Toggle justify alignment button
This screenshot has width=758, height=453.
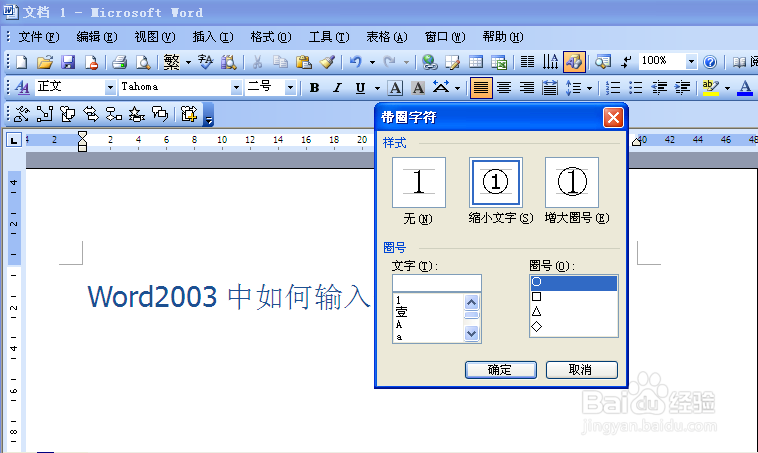click(x=481, y=88)
